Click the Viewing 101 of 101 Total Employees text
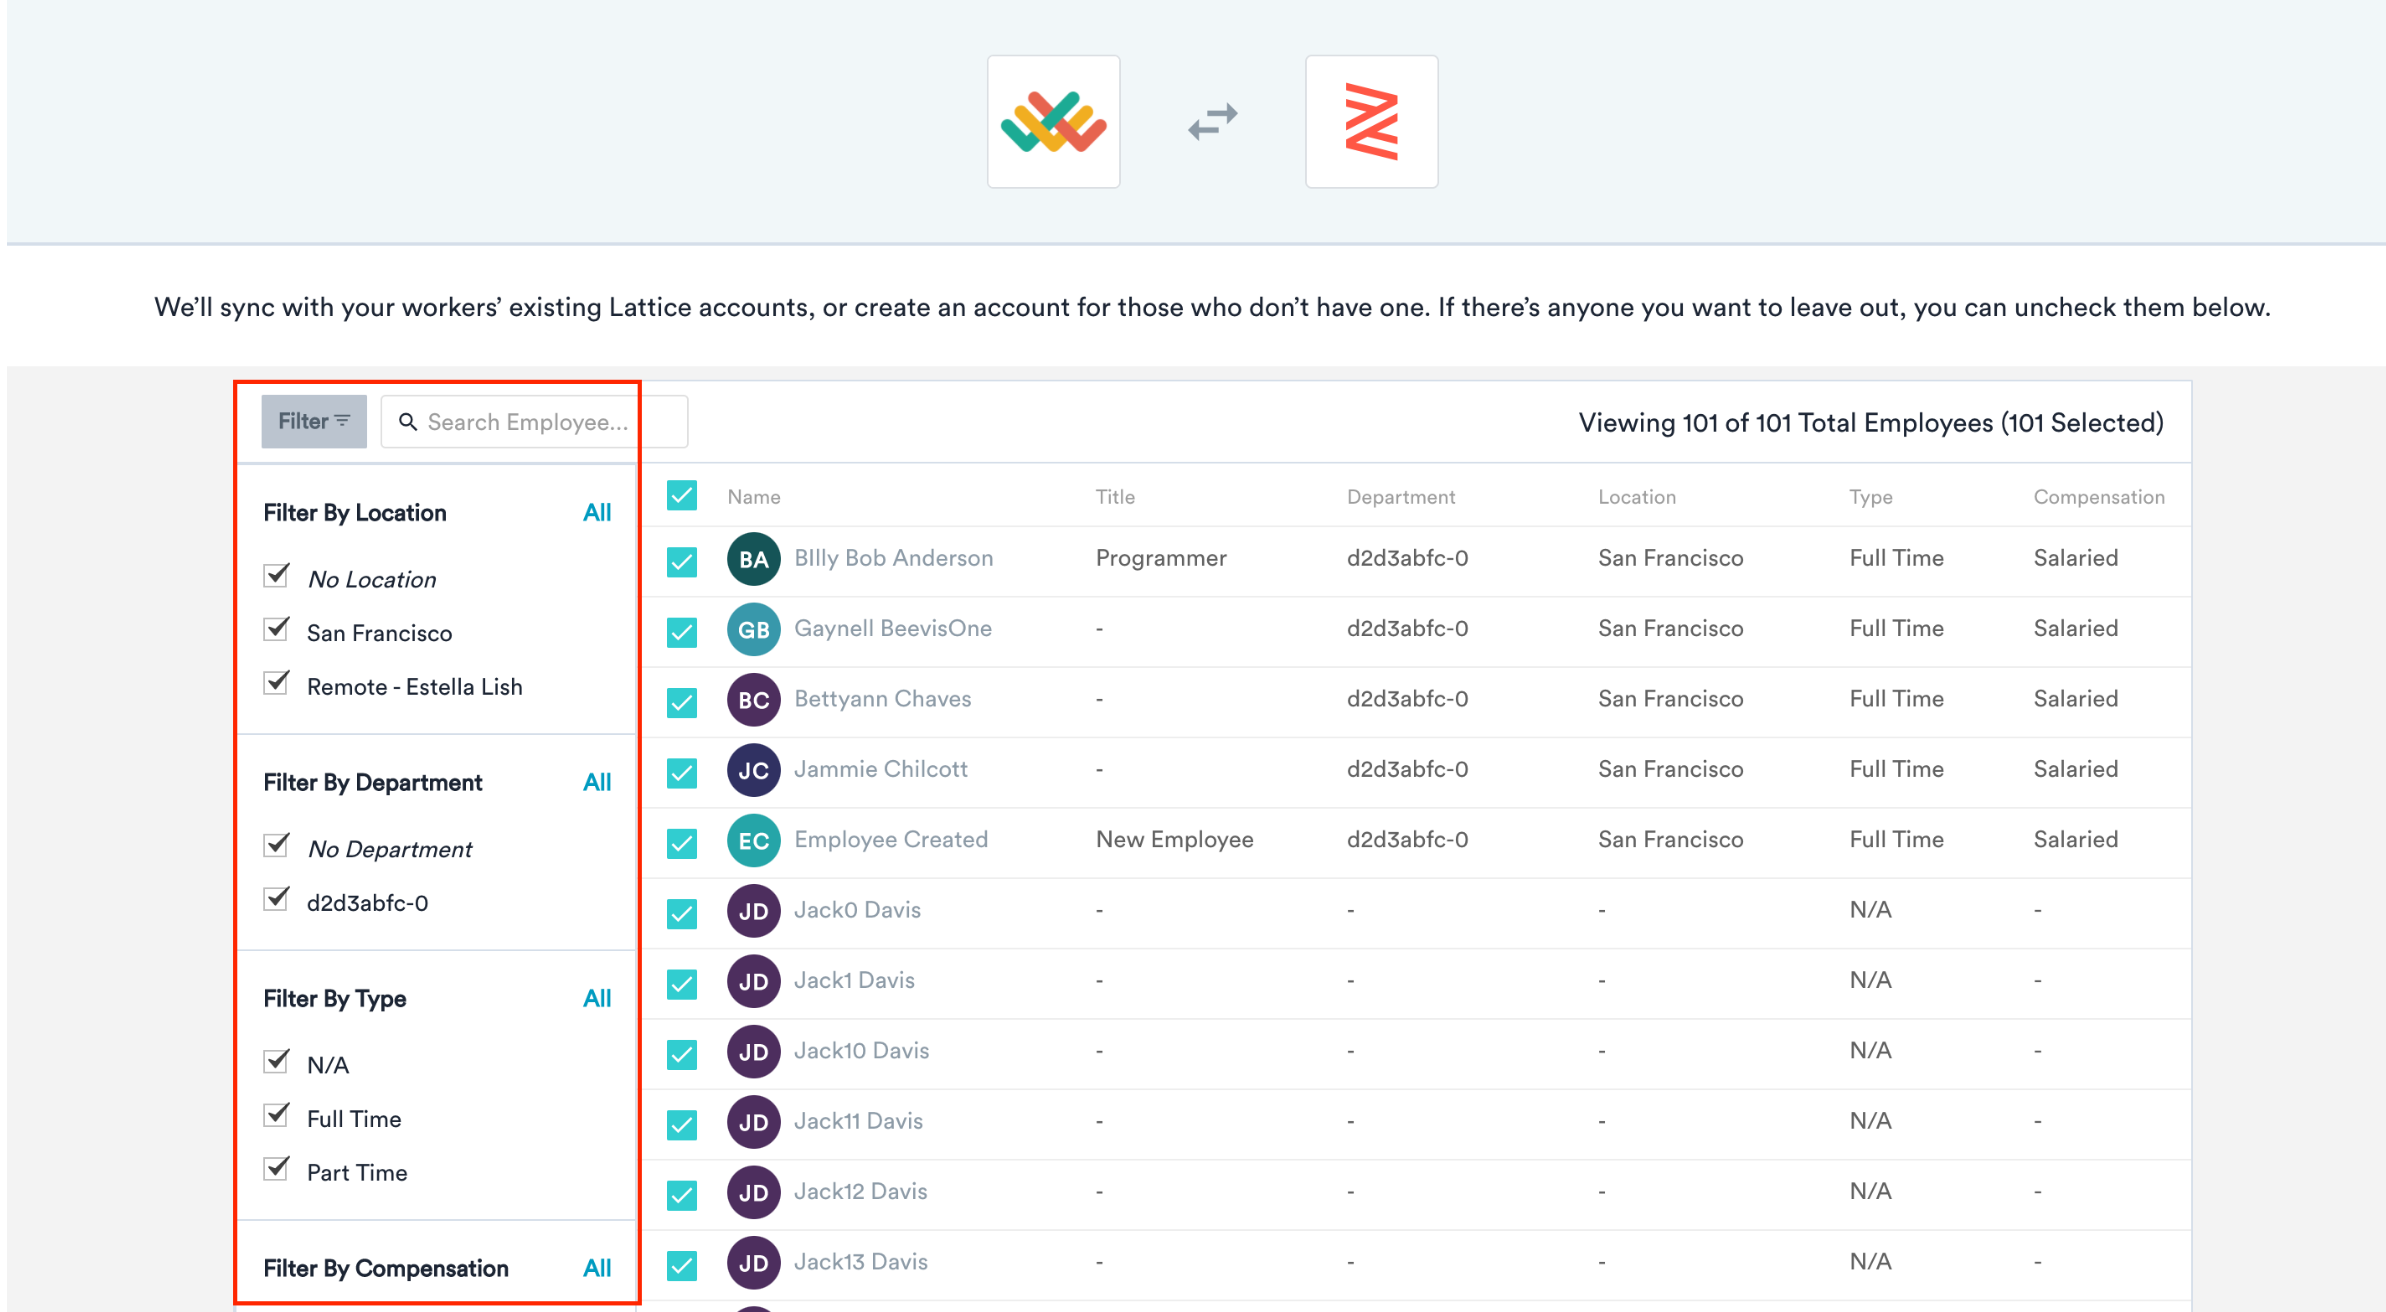The height and width of the screenshot is (1312, 2386). click(x=1871, y=423)
